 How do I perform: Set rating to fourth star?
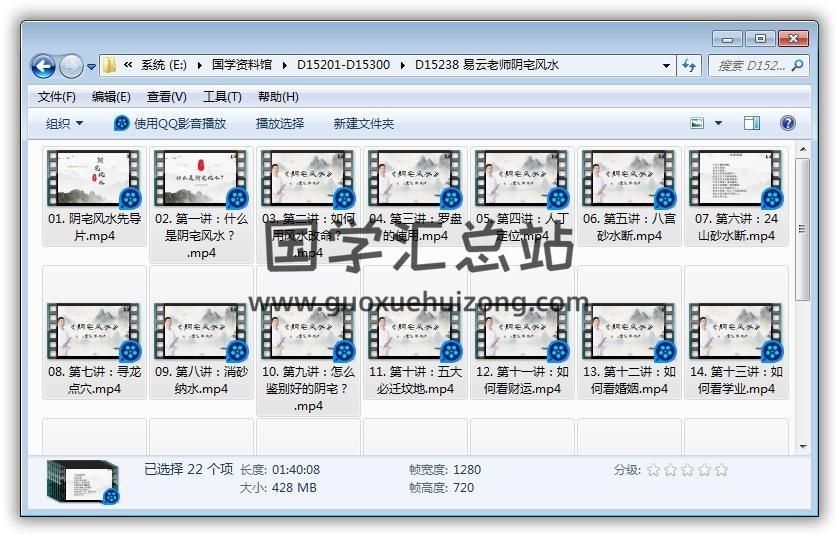click(x=704, y=470)
